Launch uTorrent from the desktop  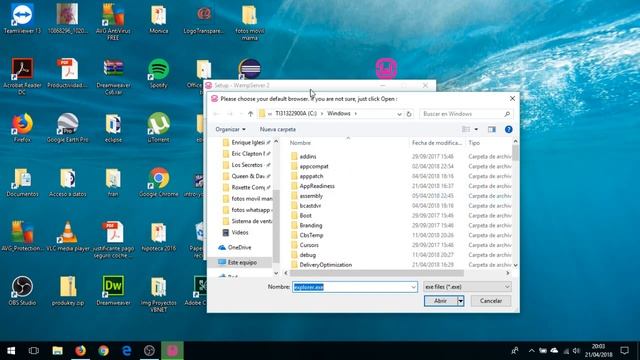(x=158, y=127)
